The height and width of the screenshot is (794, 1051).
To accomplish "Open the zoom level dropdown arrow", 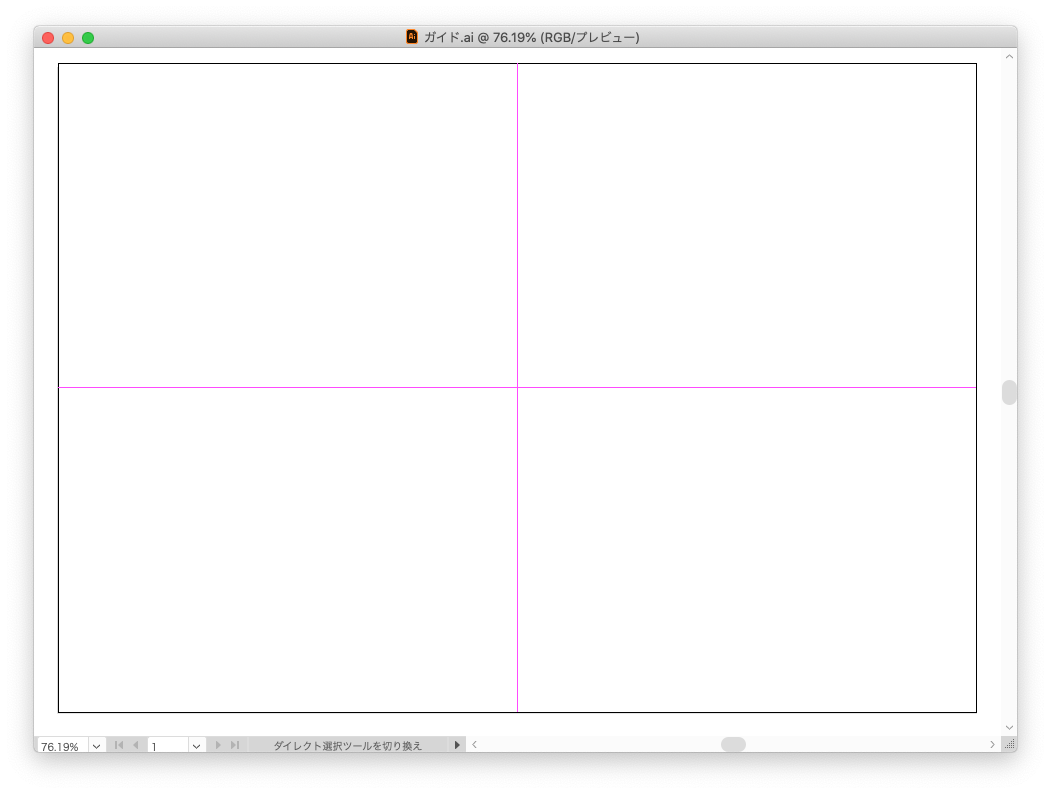I will point(97,746).
